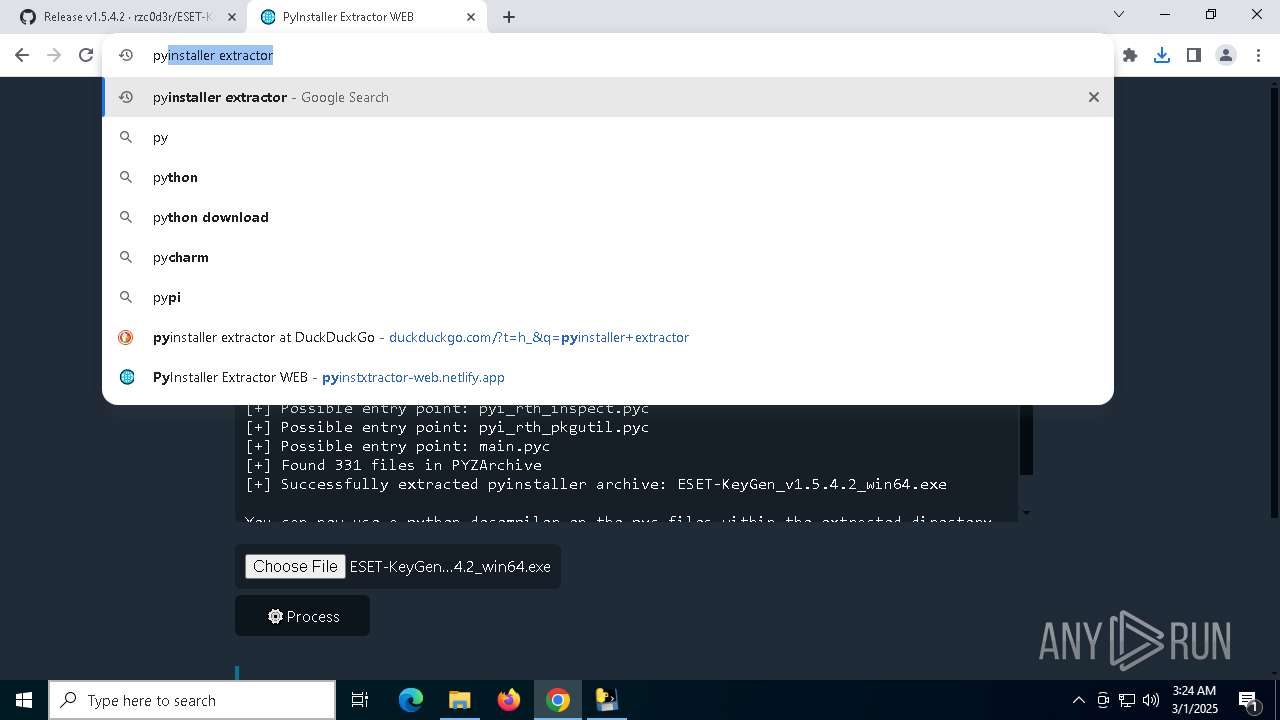Reload the page with the refresh icon

point(86,55)
